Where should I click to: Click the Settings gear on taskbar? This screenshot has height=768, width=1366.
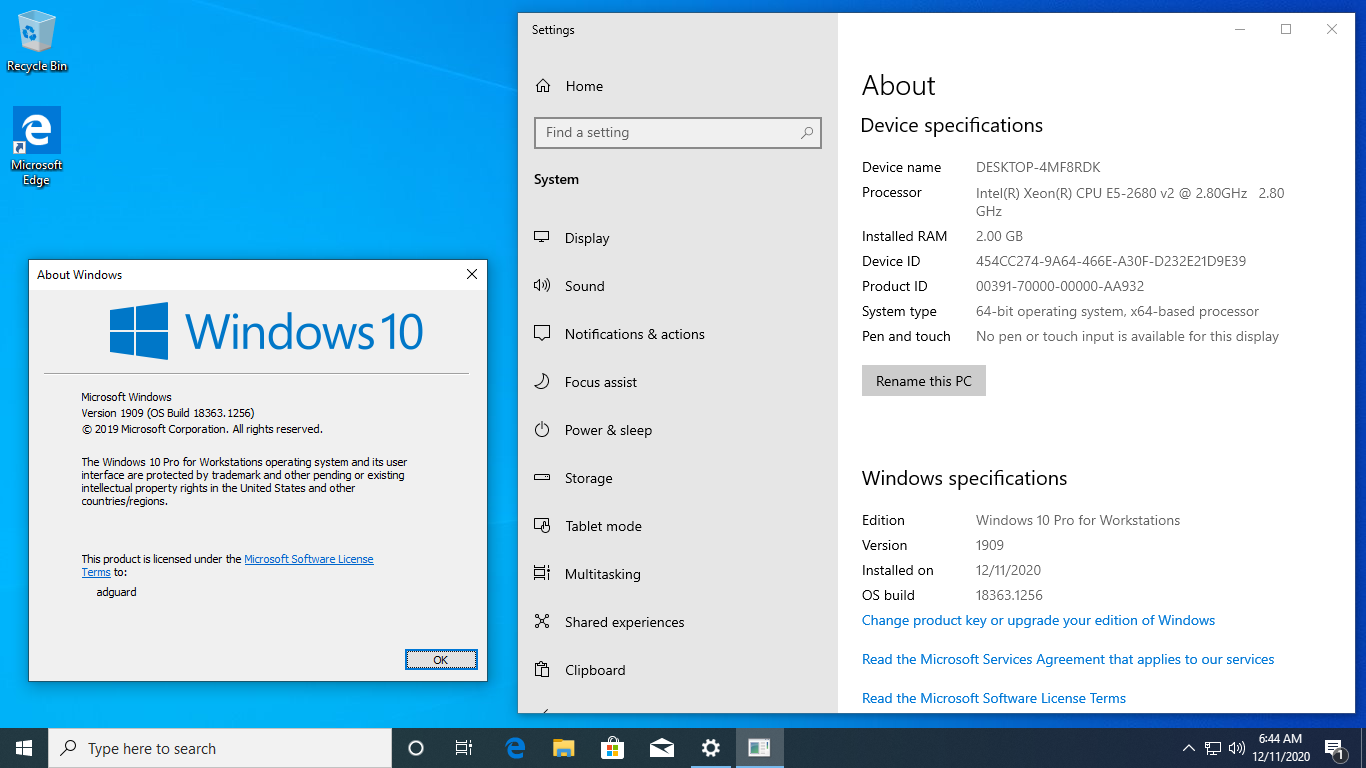[x=711, y=748]
